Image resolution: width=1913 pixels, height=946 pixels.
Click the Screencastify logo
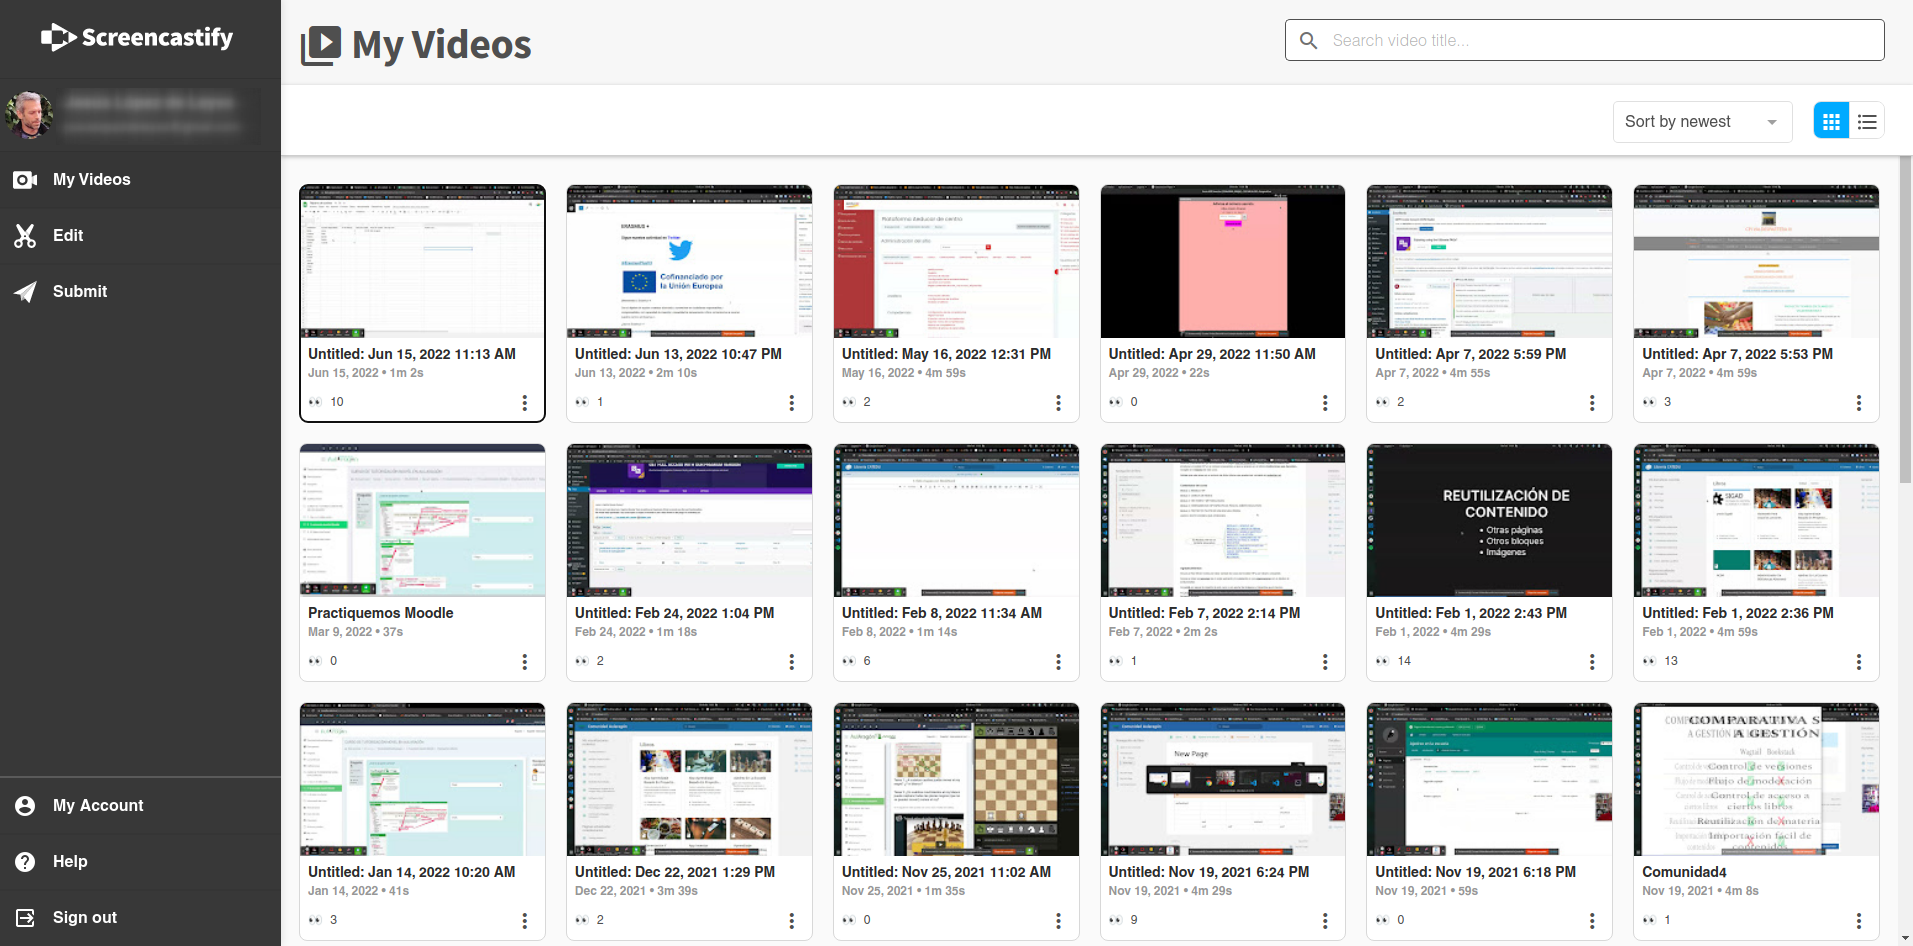(137, 38)
